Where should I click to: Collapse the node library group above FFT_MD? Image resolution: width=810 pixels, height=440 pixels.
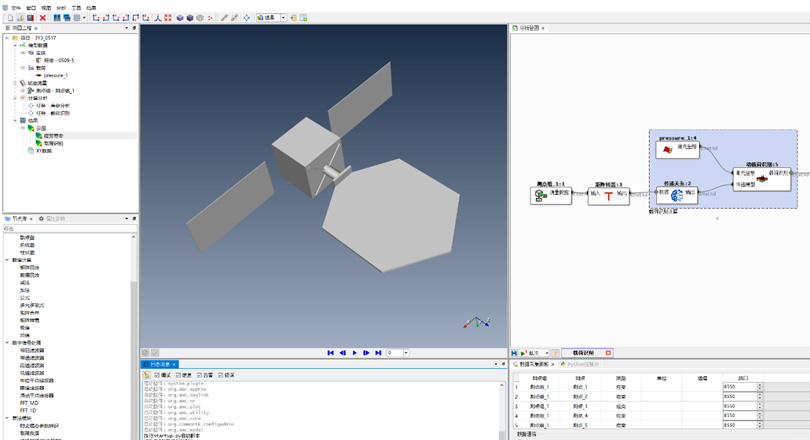point(7,342)
